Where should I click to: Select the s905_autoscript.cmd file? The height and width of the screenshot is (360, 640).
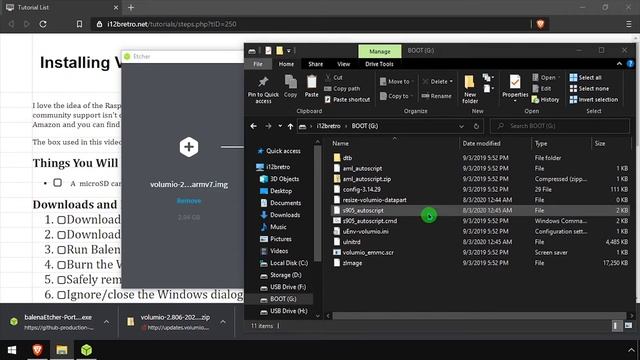point(369,221)
